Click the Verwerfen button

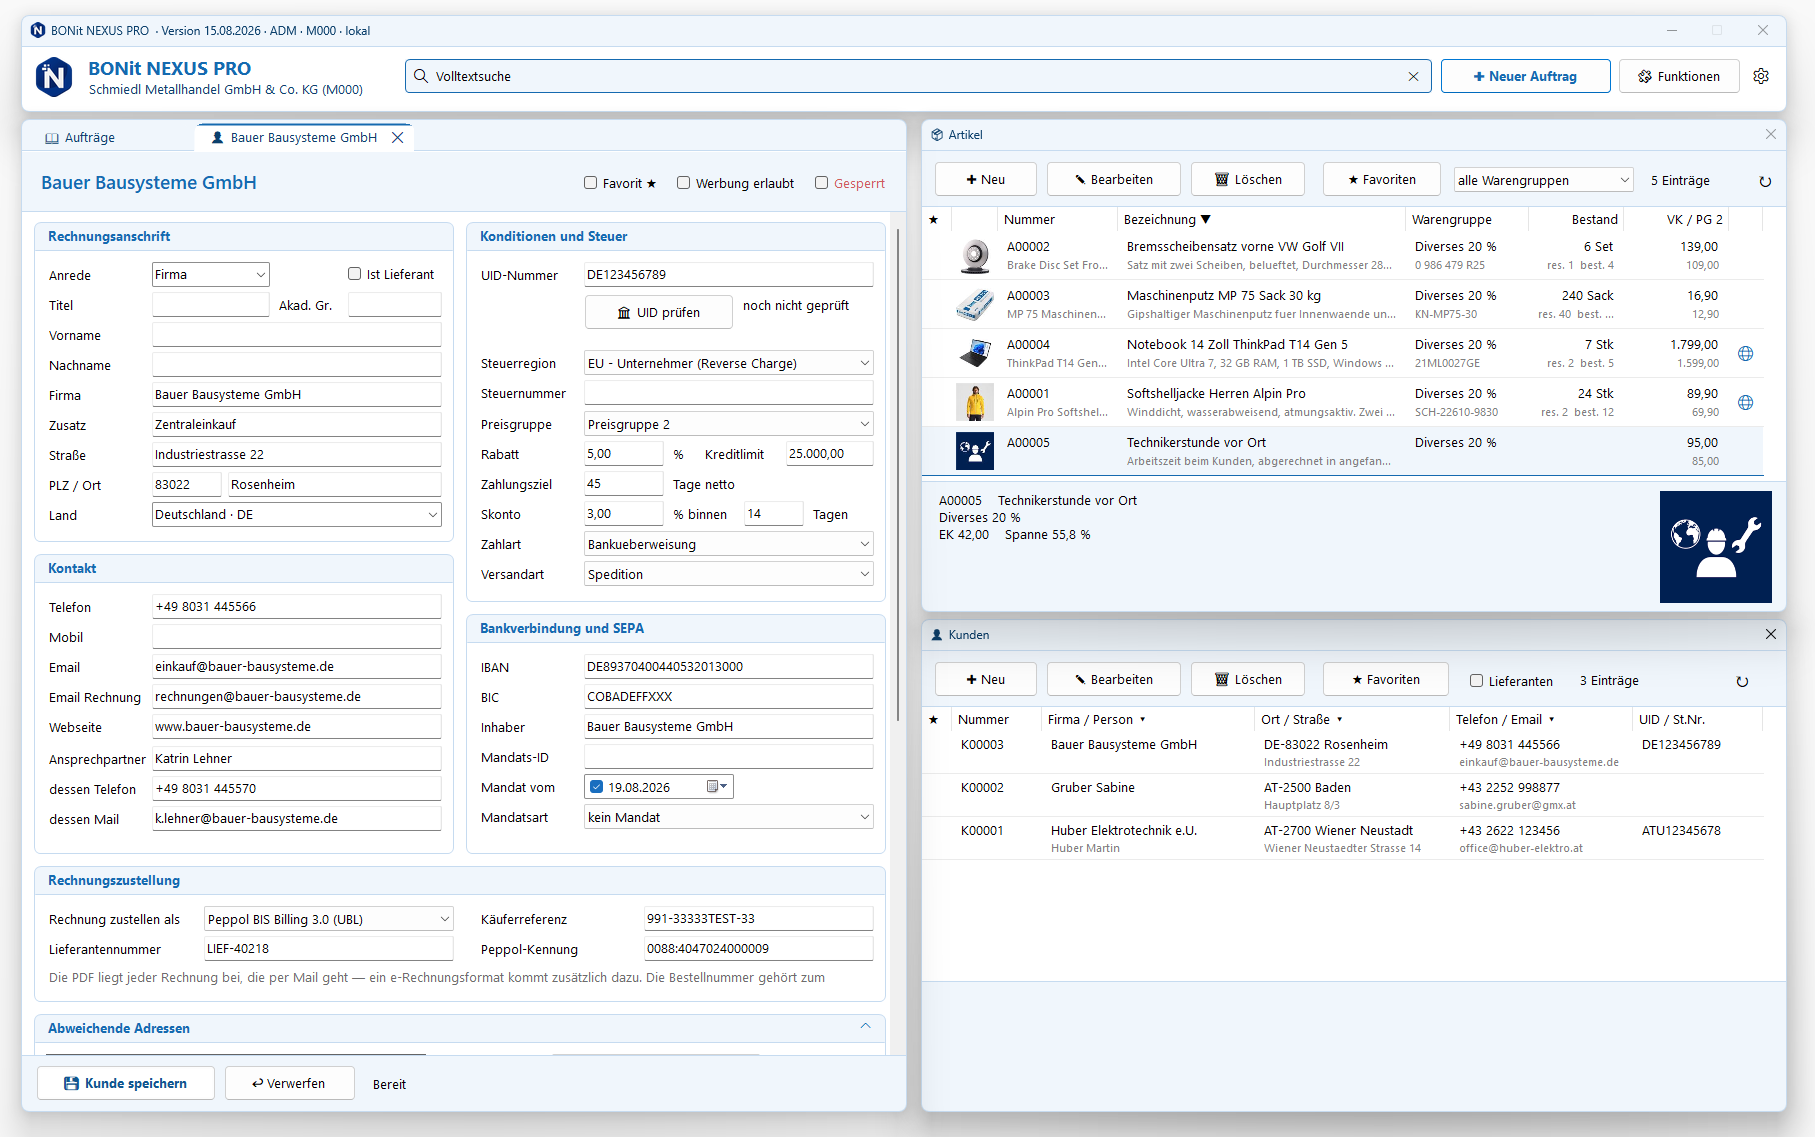coord(289,1083)
